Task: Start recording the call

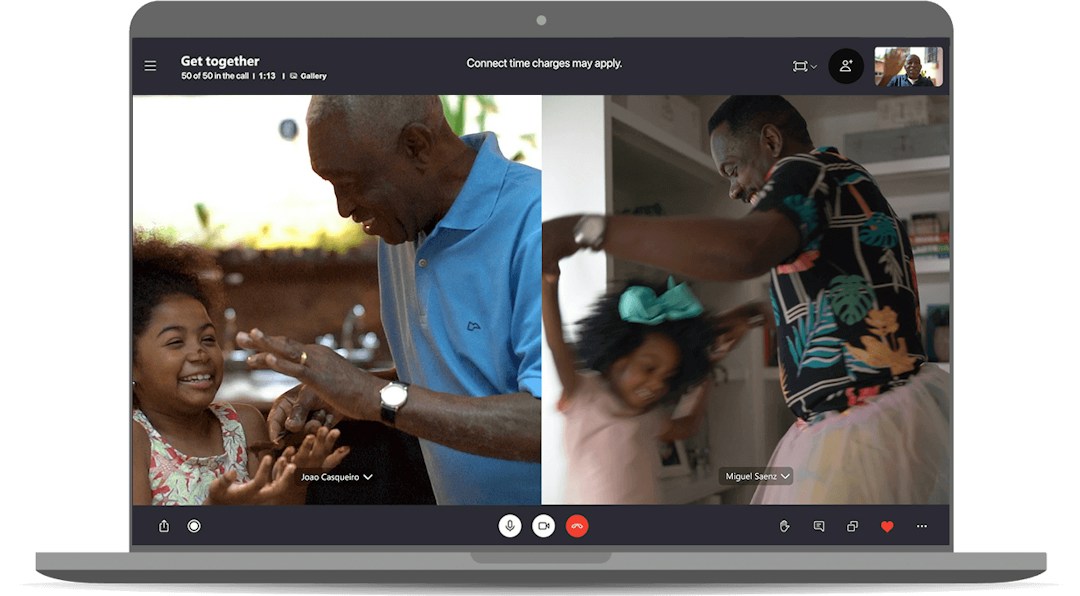Action: pos(194,526)
